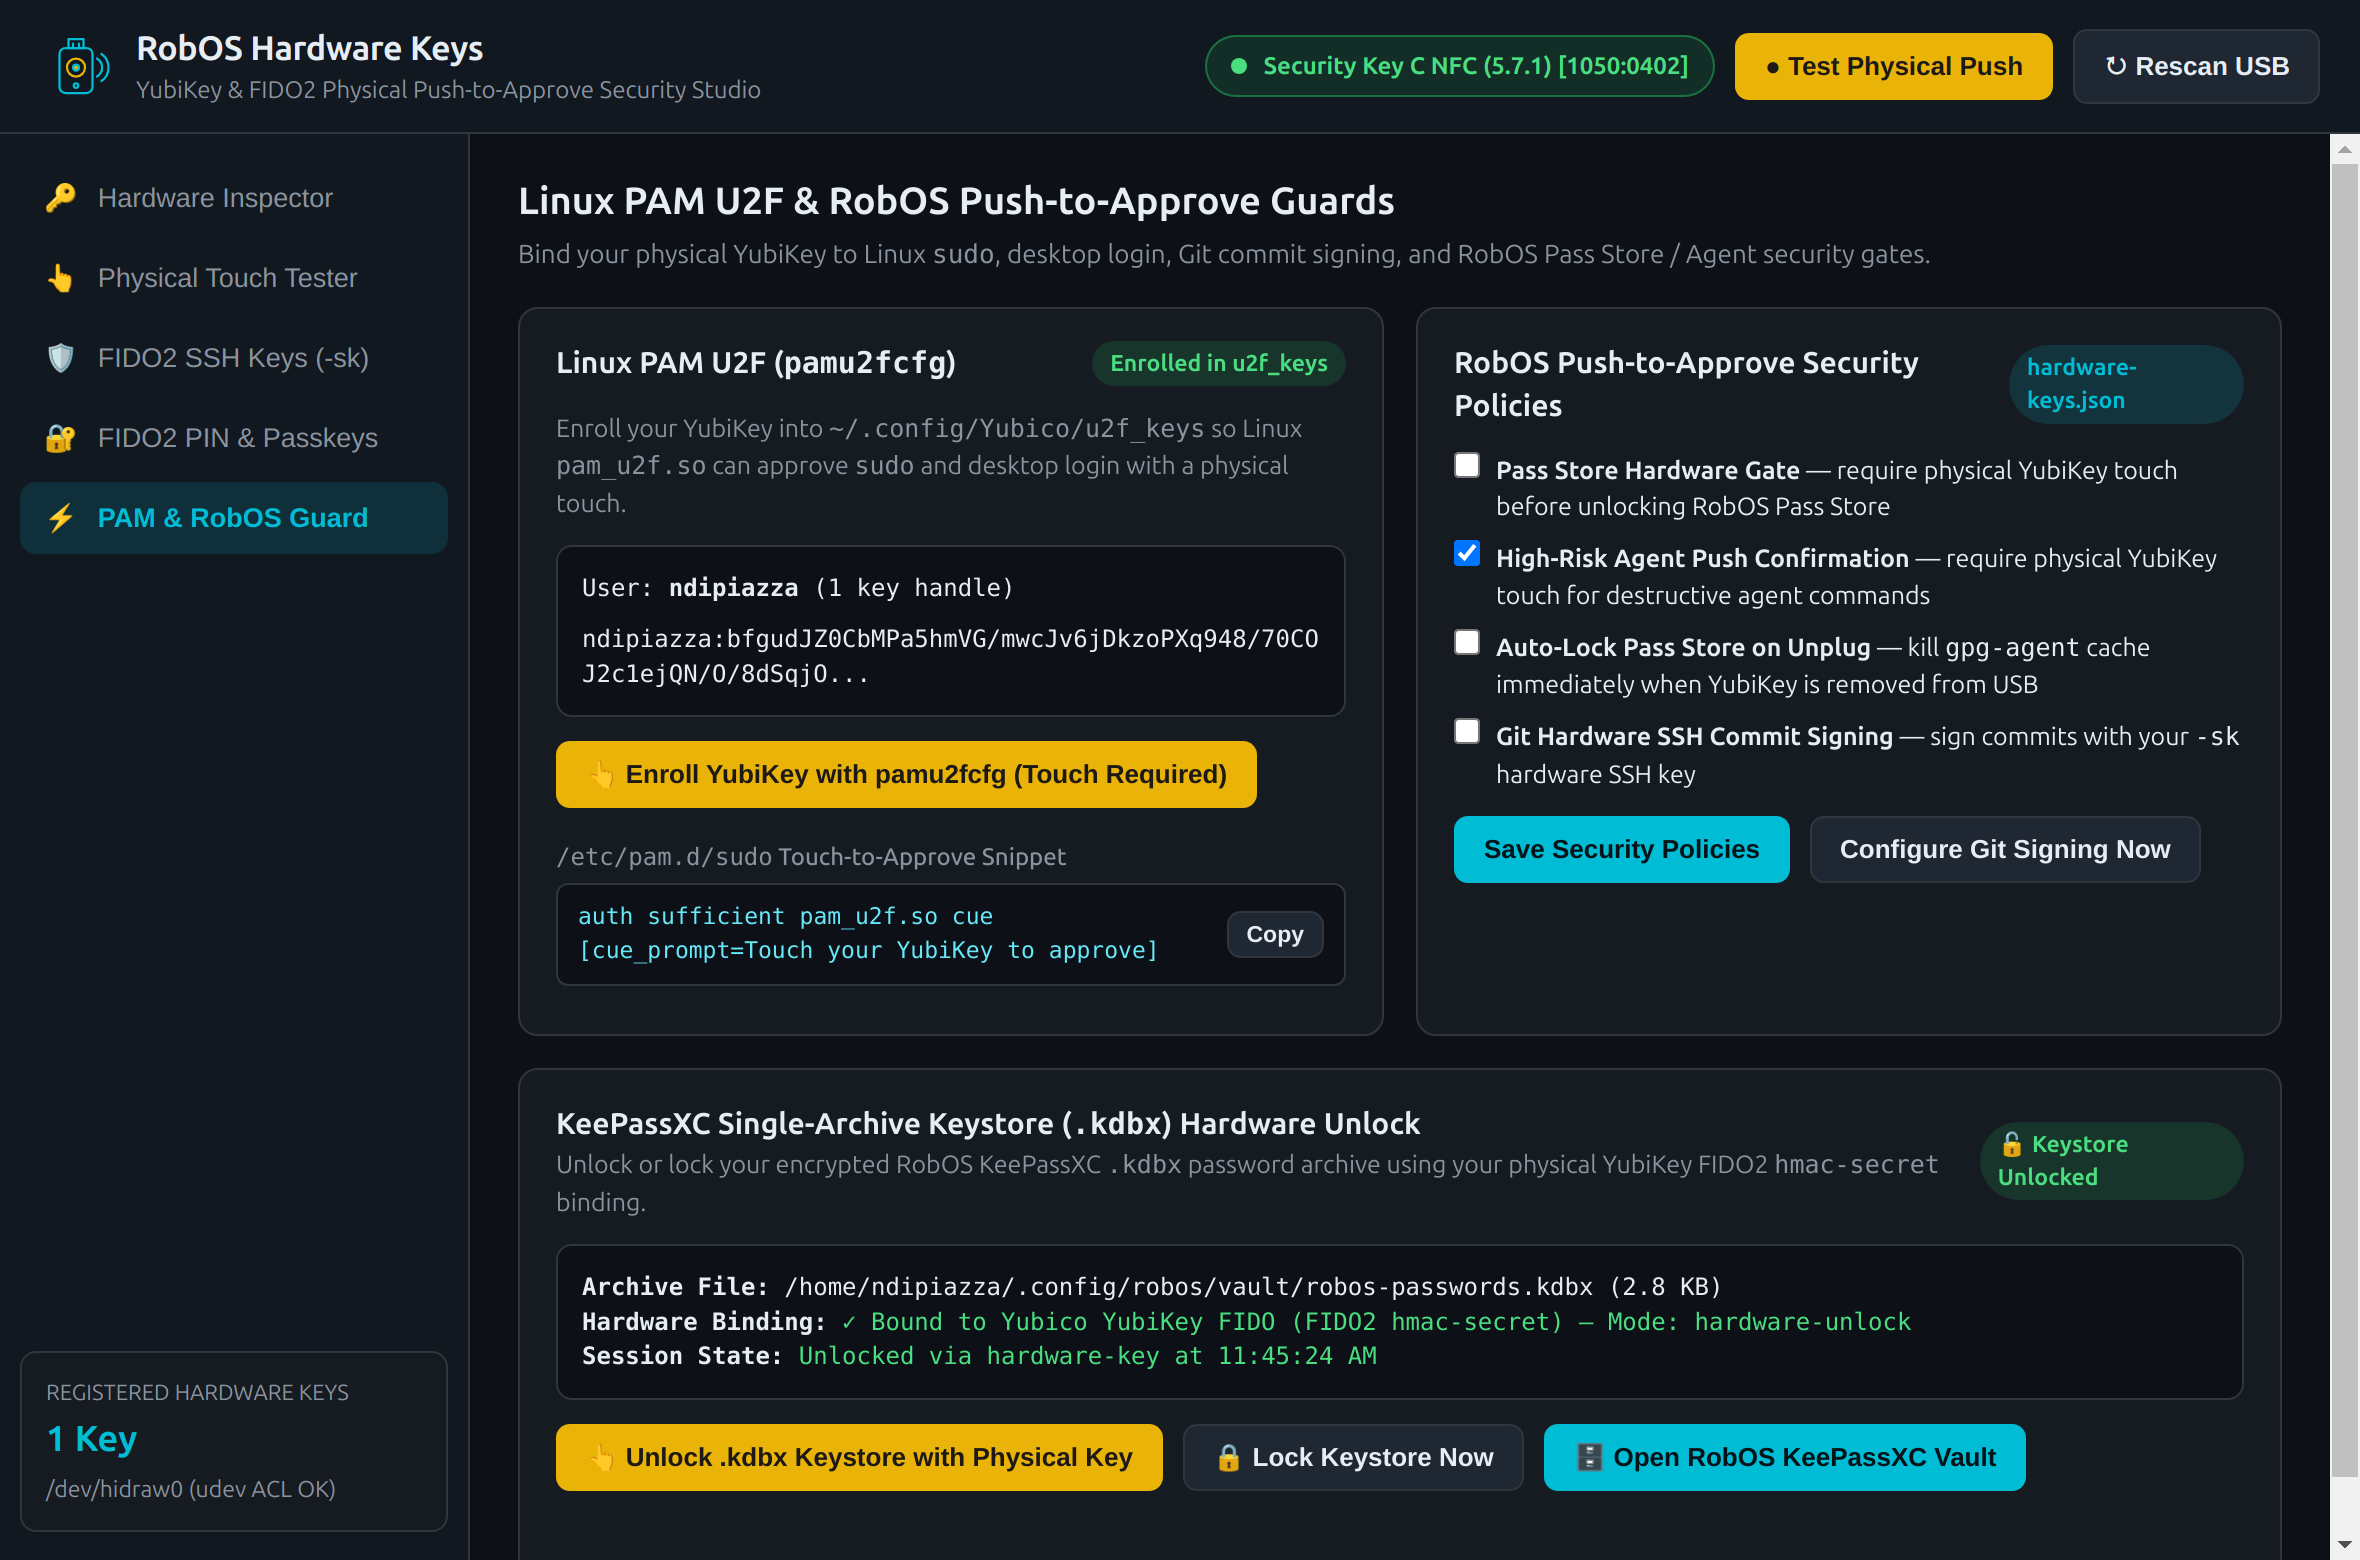The width and height of the screenshot is (2360, 1560).
Task: Click the circular arrow icon on Rescan USB
Action: pos(2116,66)
